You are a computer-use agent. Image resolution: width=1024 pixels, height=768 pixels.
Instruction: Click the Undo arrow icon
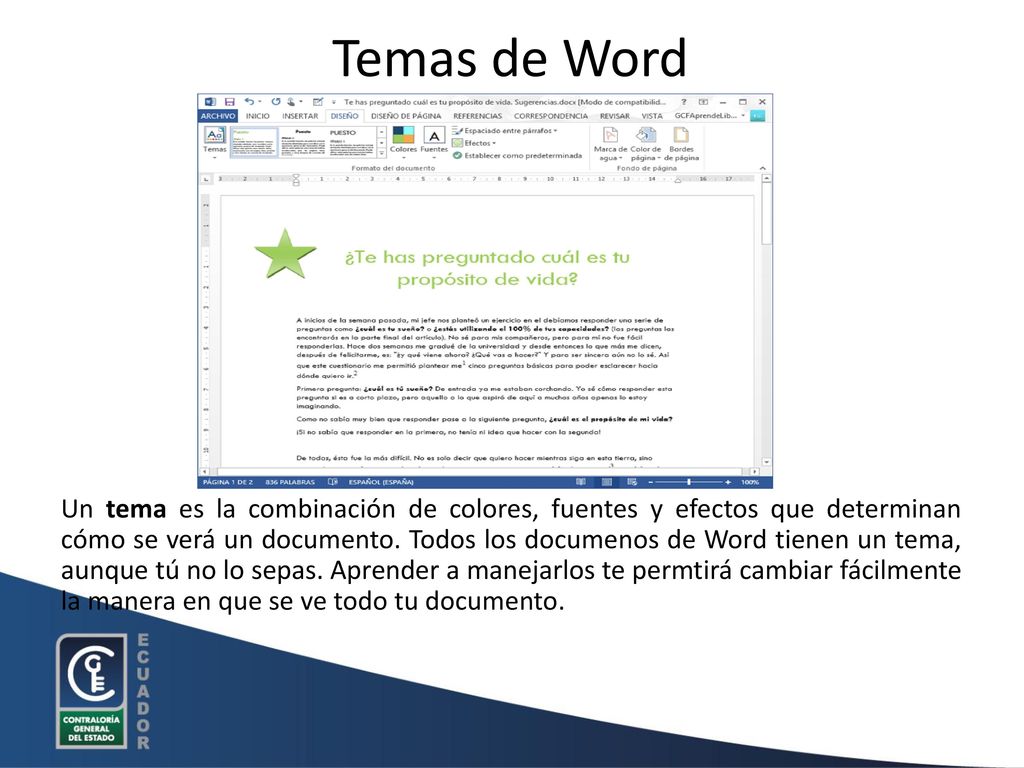click(x=249, y=102)
